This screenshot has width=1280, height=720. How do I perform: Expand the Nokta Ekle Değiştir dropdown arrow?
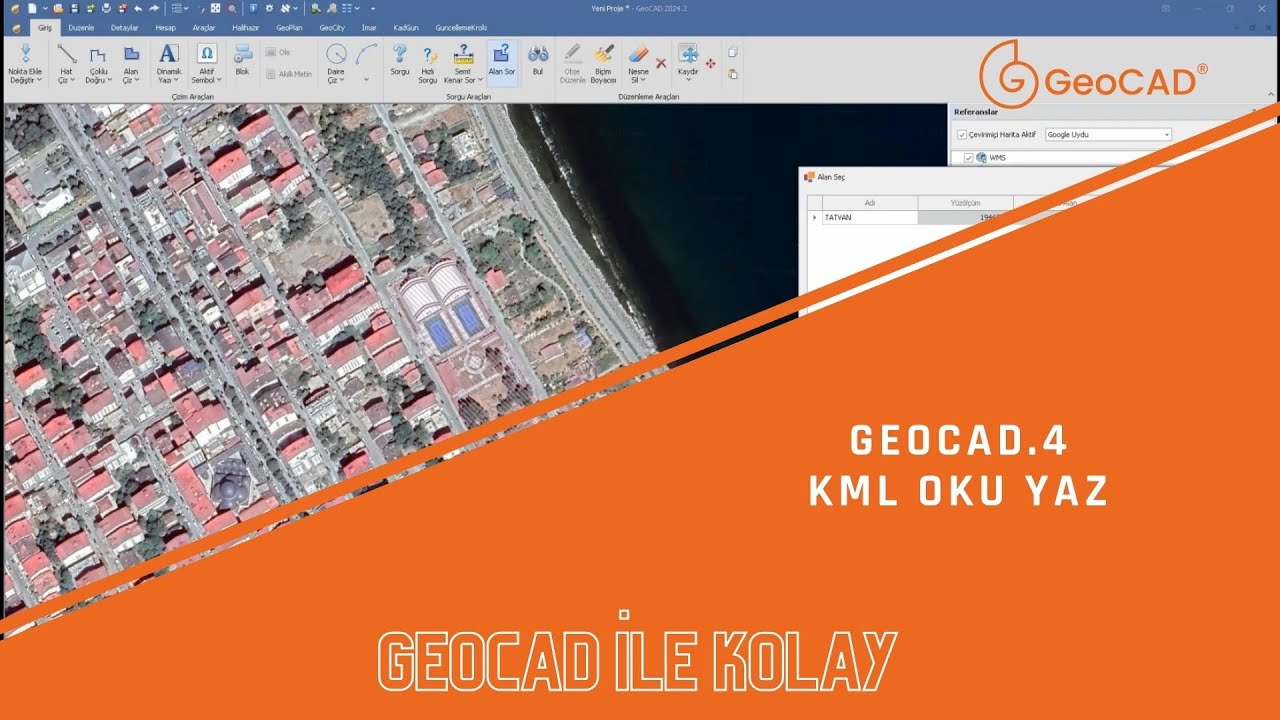(x=38, y=80)
